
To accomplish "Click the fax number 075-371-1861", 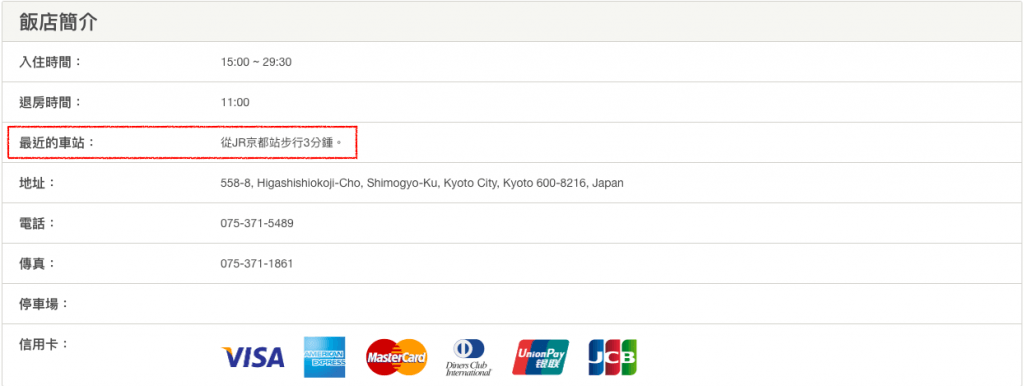I will click(257, 264).
